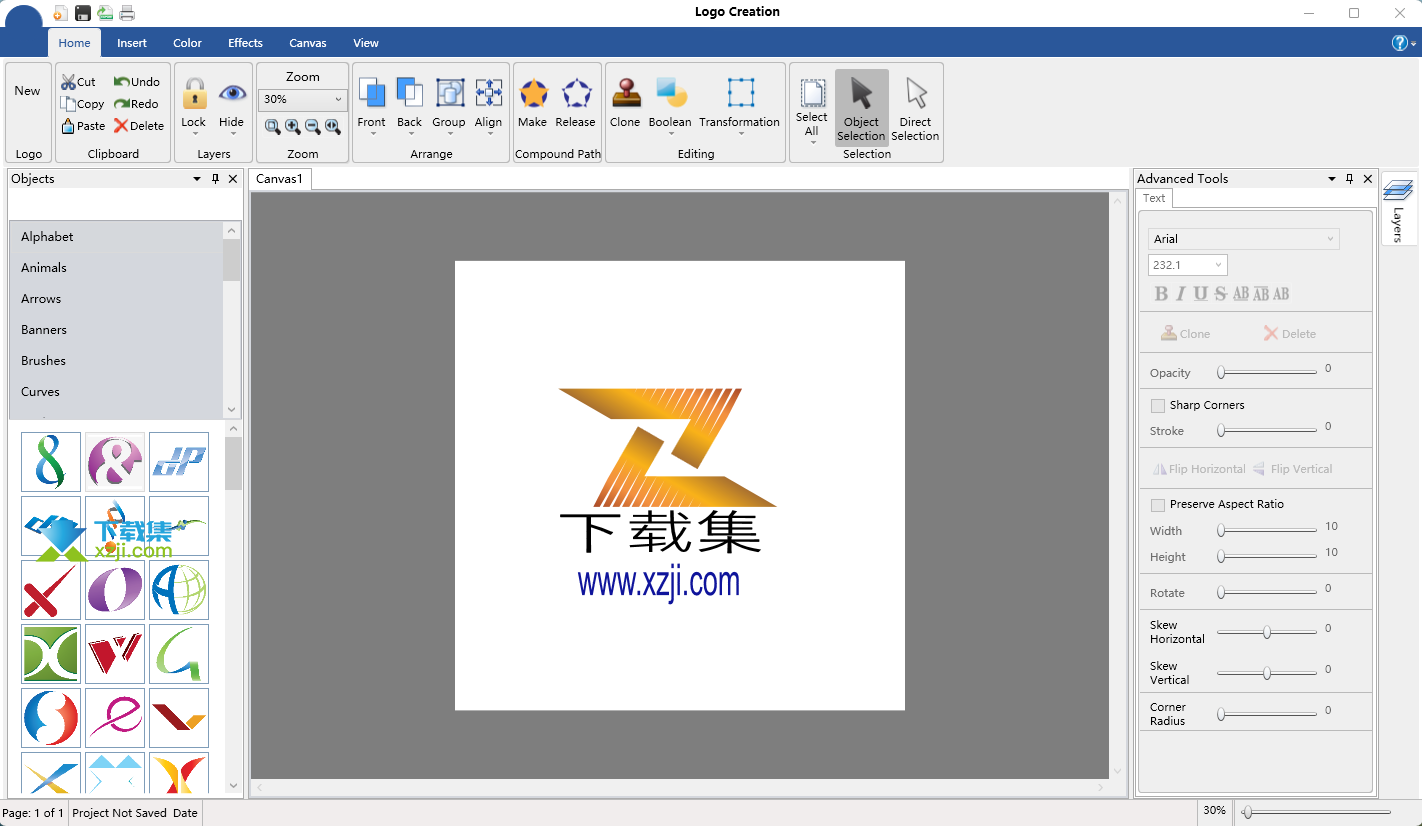The height and width of the screenshot is (826, 1422).
Task: Click the Skew Horizontal slider
Action: pos(1267,632)
